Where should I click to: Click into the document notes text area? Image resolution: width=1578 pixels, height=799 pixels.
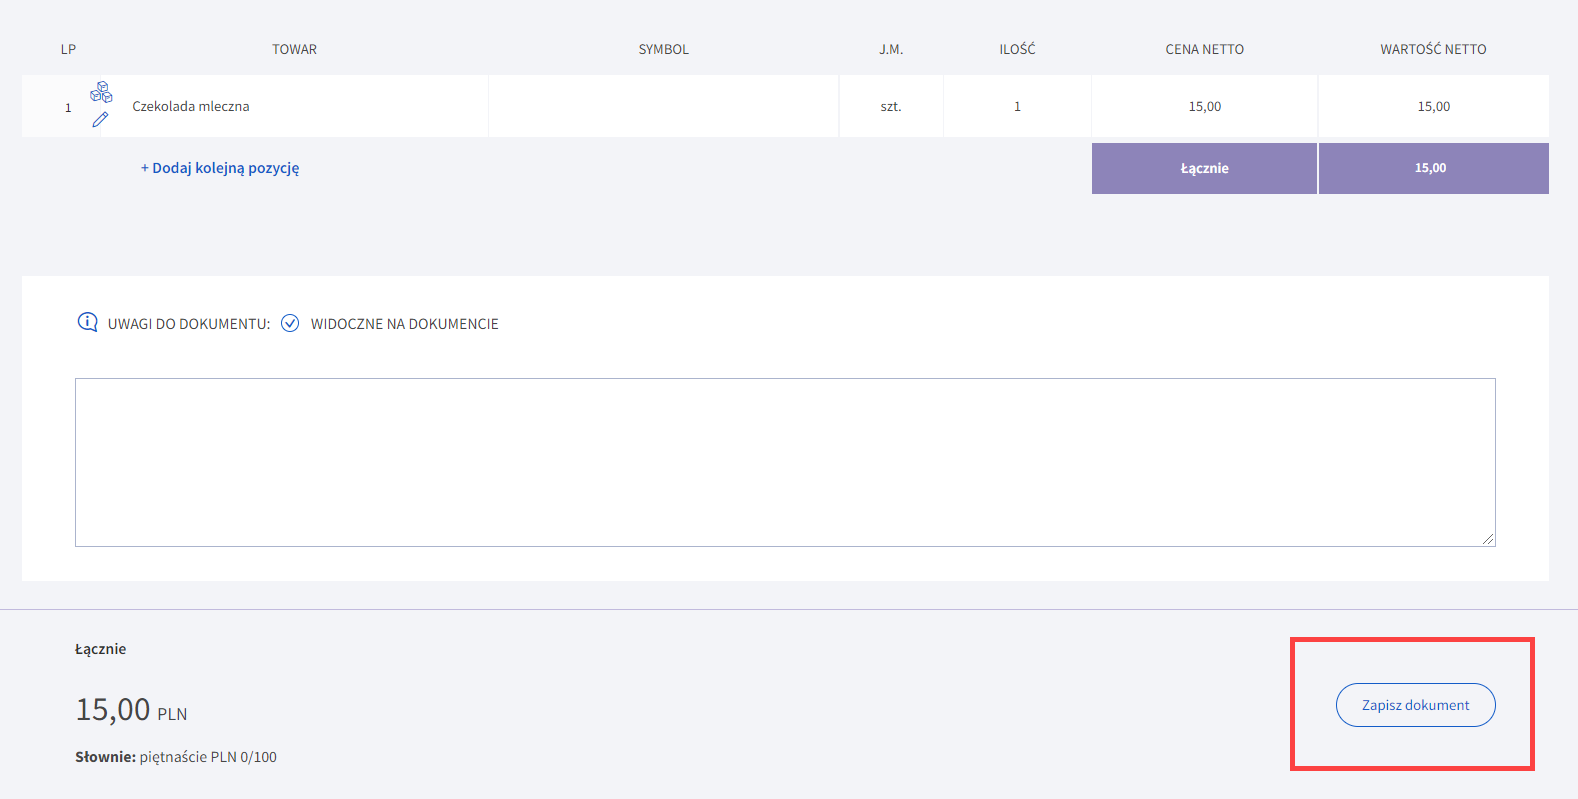pyautogui.click(x=784, y=462)
